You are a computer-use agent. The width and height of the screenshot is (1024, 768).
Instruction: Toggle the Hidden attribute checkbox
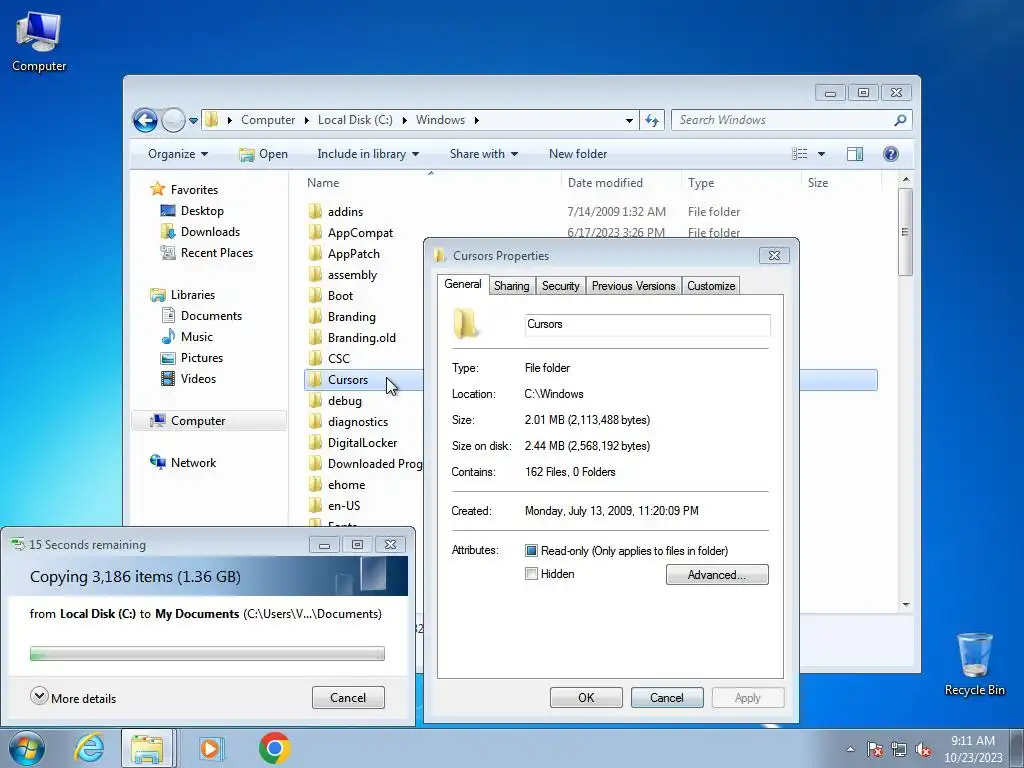pos(532,574)
